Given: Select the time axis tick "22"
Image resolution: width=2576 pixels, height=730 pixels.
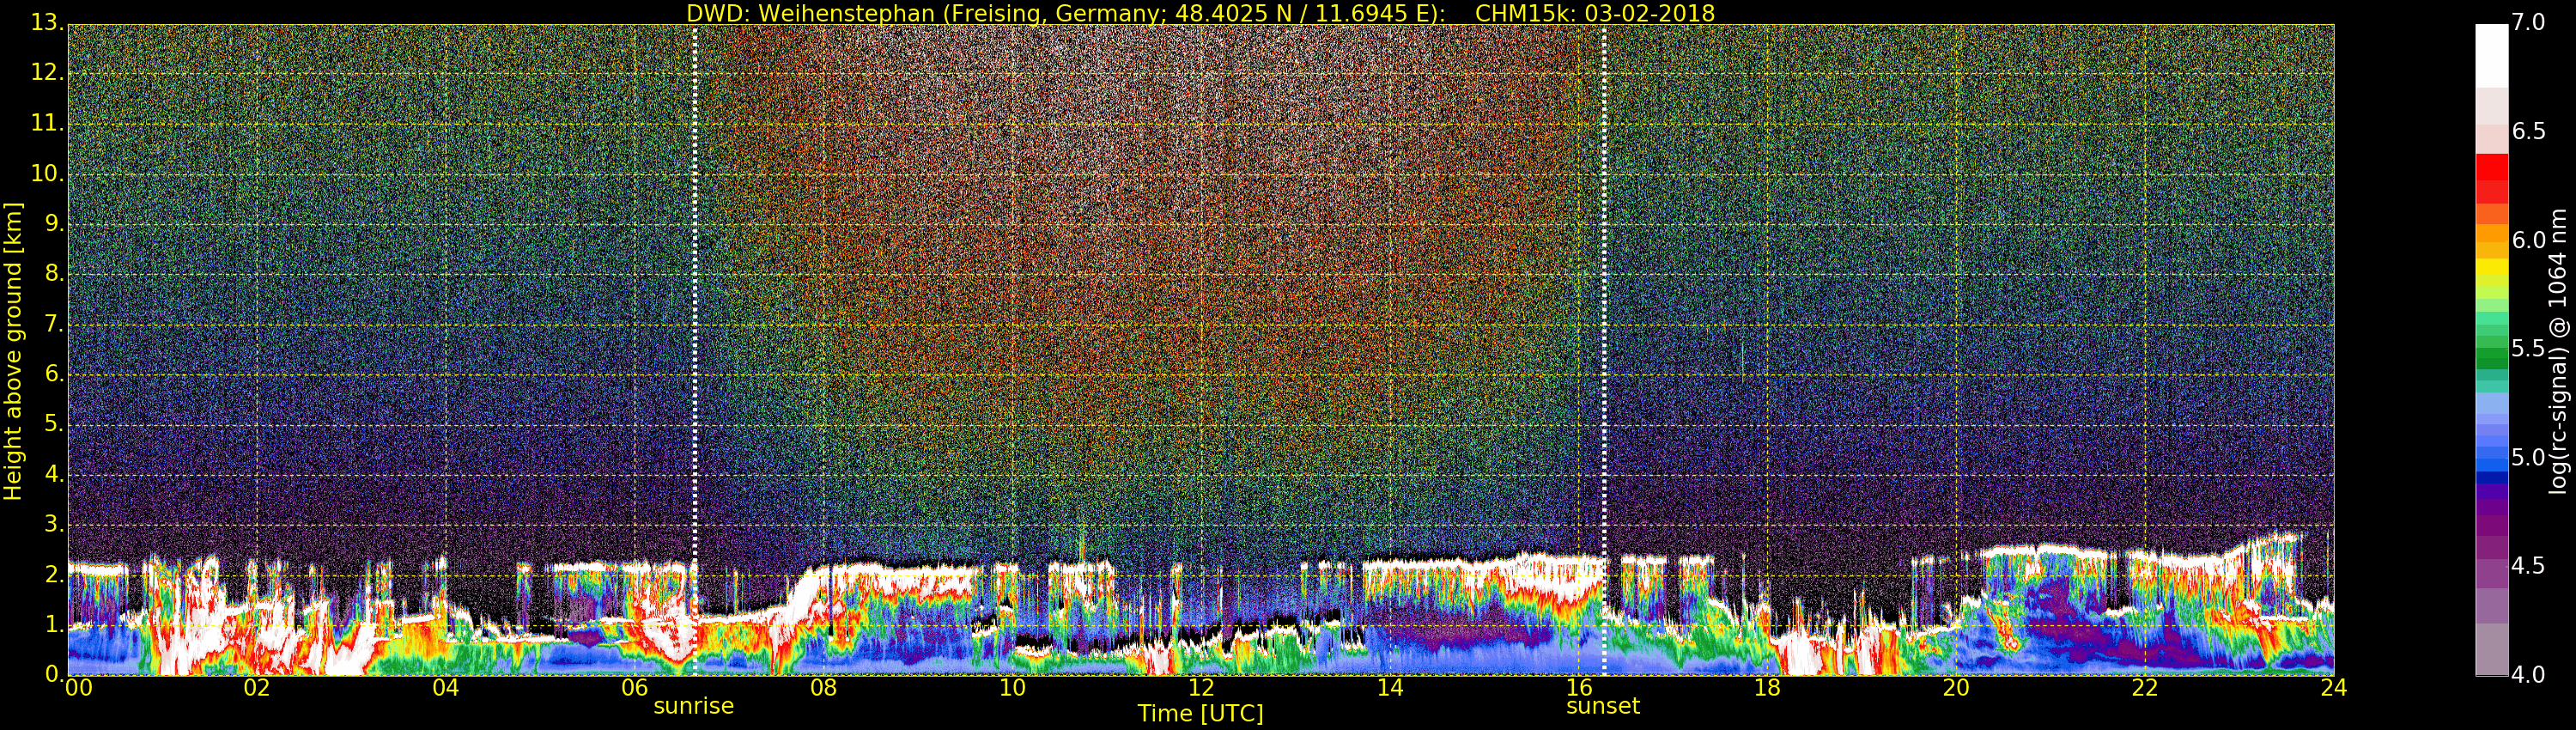Looking at the screenshot, I should click(2145, 688).
